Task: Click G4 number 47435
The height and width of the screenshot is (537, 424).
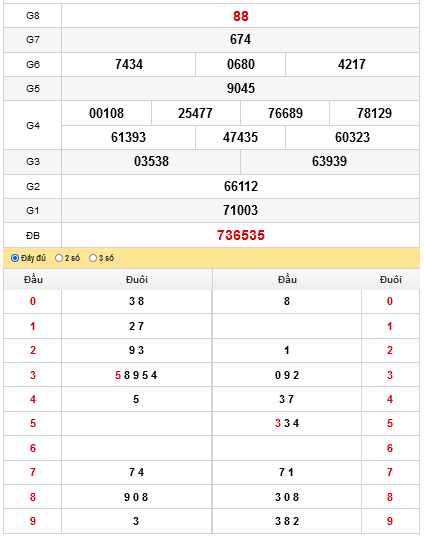Action: (x=240, y=137)
